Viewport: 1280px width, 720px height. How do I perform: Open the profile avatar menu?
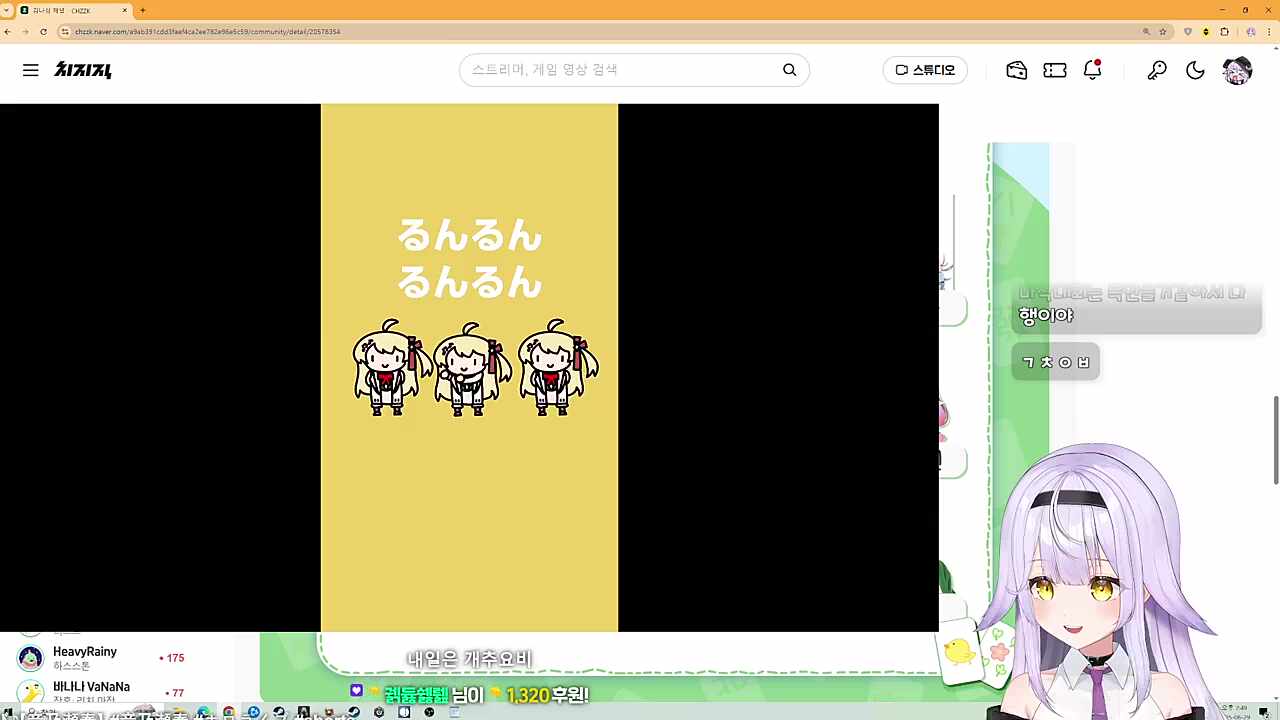tap(1237, 70)
